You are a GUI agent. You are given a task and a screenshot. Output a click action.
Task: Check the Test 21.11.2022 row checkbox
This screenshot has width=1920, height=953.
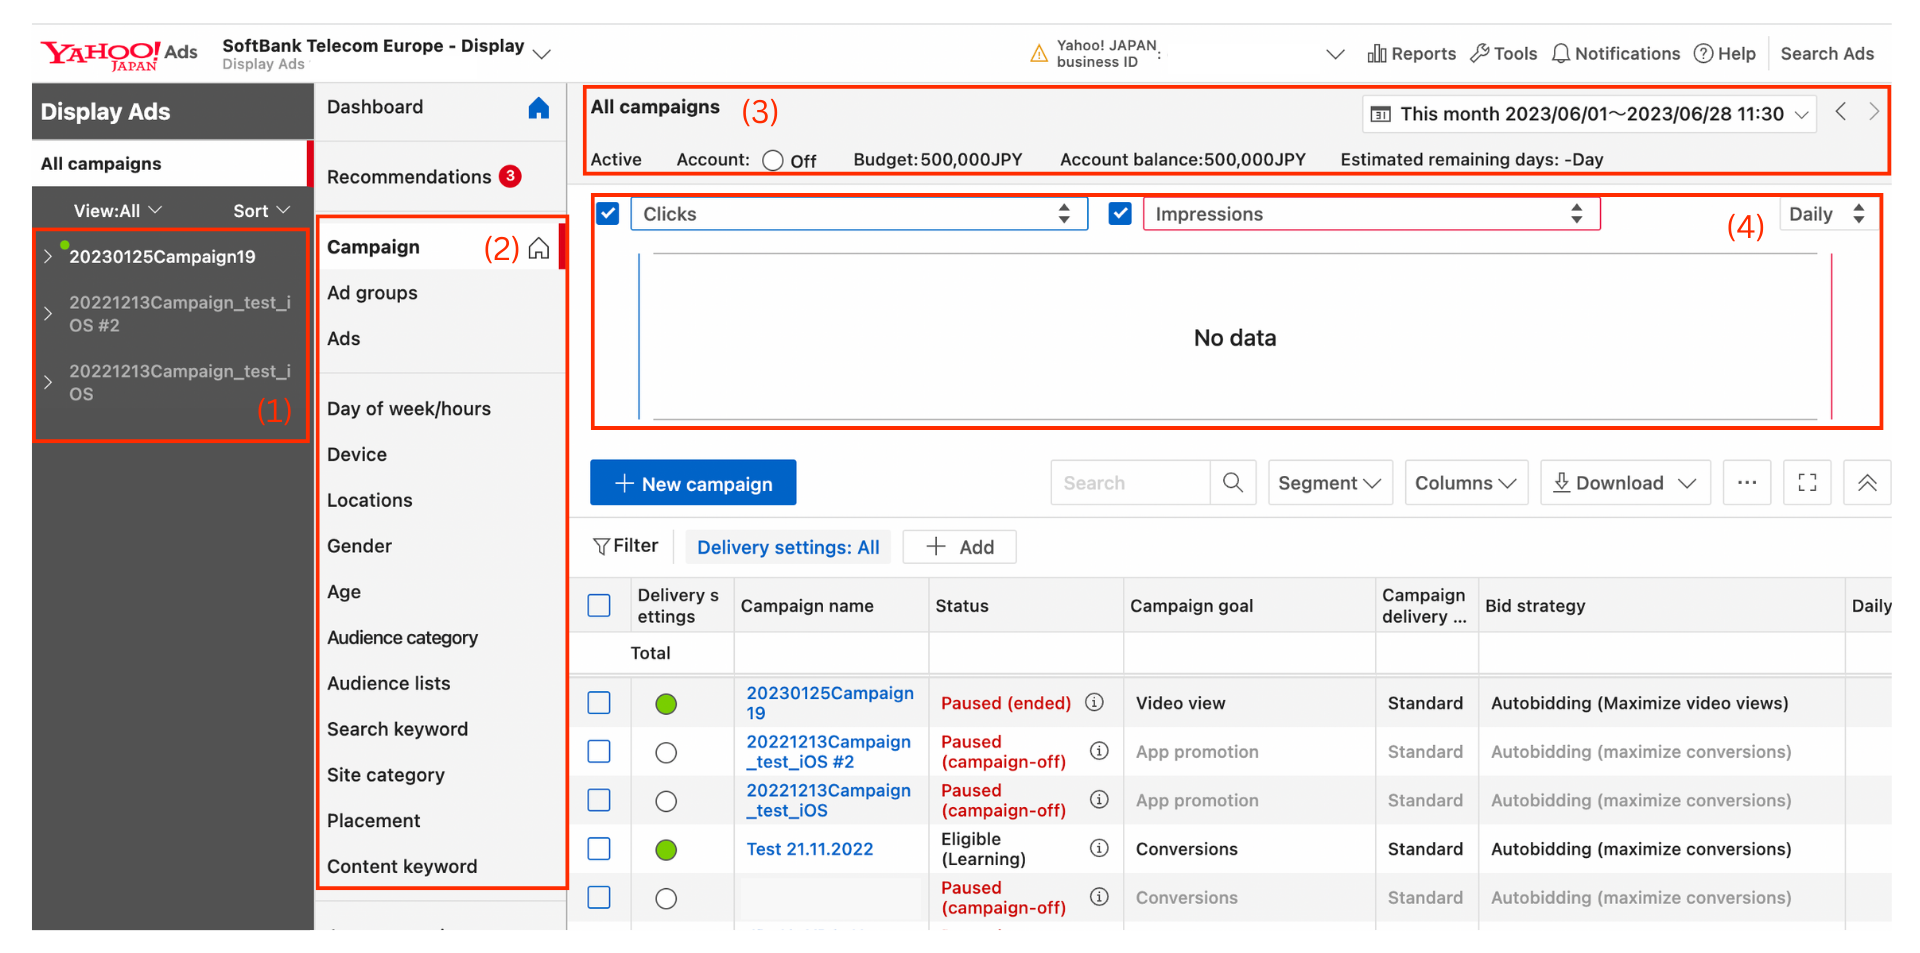[599, 848]
